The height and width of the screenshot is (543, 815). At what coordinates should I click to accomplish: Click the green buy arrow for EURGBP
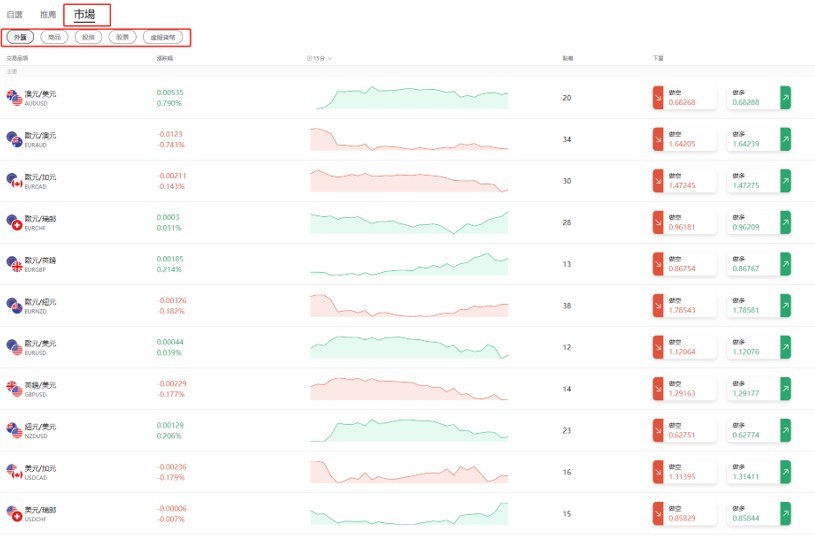[x=785, y=264]
